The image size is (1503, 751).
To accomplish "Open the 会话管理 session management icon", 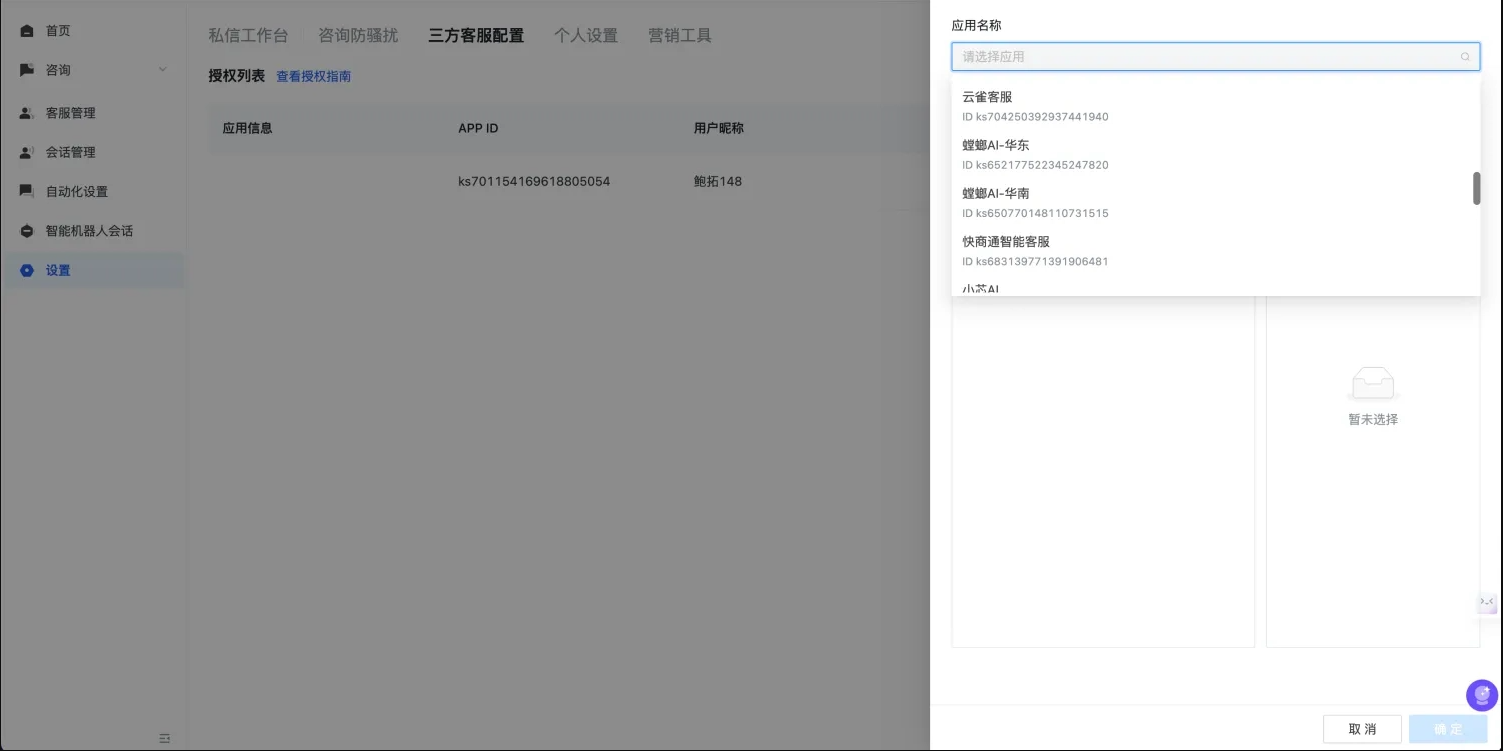I will 27,152.
